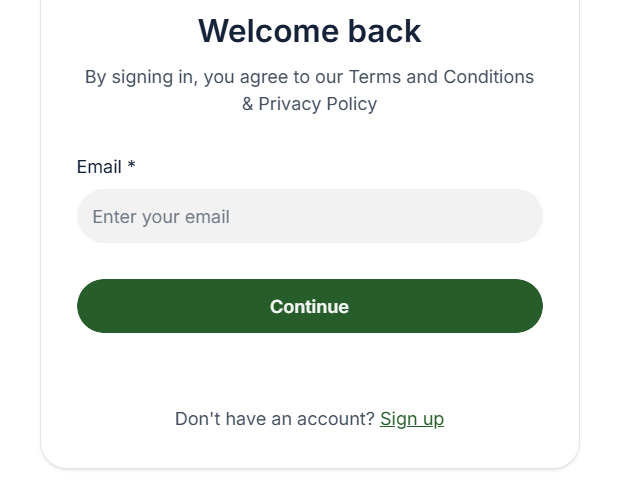Focus the Enter your email field
This screenshot has height=496, width=644.
[x=310, y=216]
